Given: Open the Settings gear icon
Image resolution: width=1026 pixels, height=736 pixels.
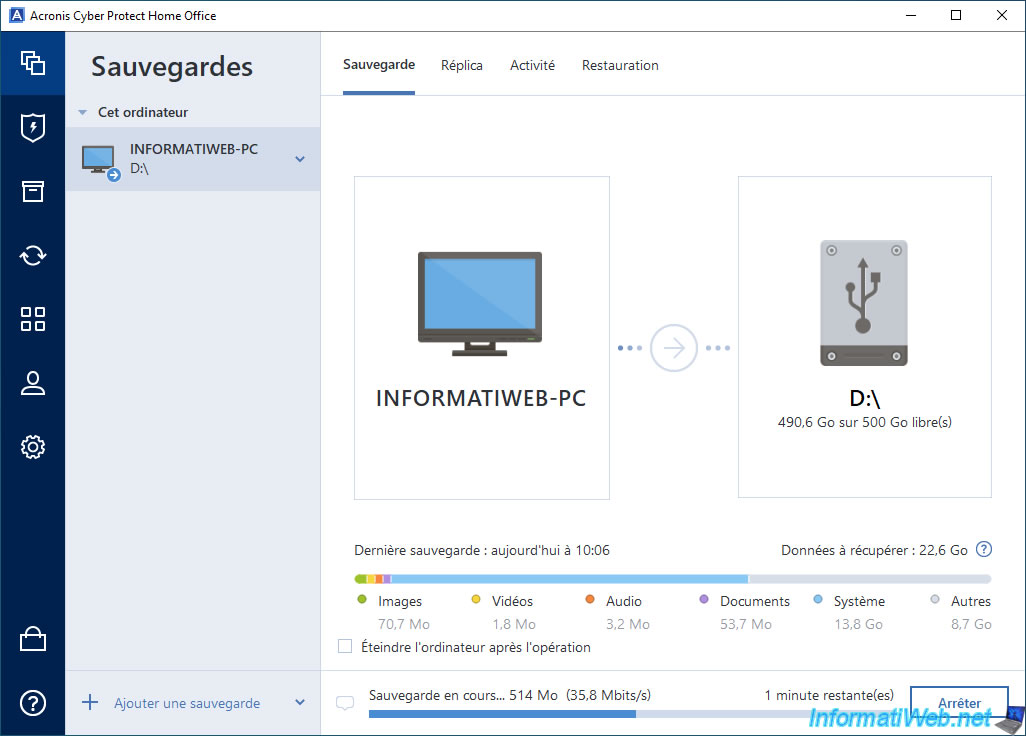Looking at the screenshot, I should 33,447.
